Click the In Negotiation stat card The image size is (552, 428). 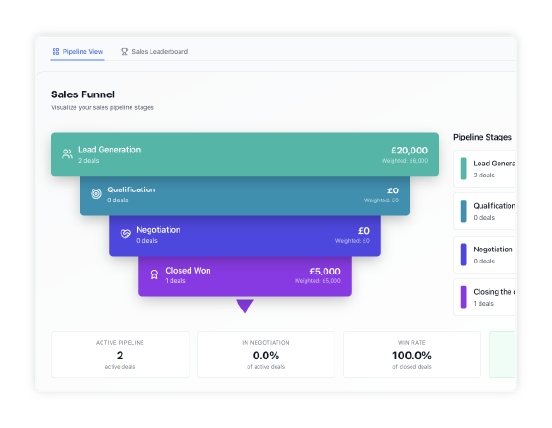[266, 354]
